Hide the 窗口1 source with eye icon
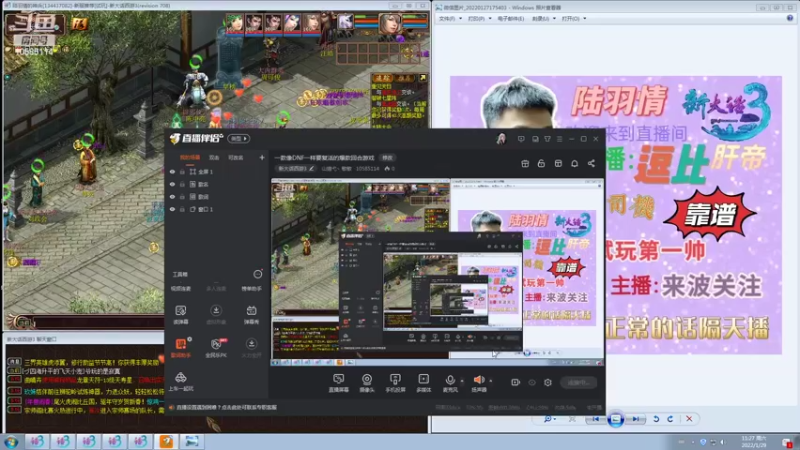800x450 pixels. pos(172,209)
